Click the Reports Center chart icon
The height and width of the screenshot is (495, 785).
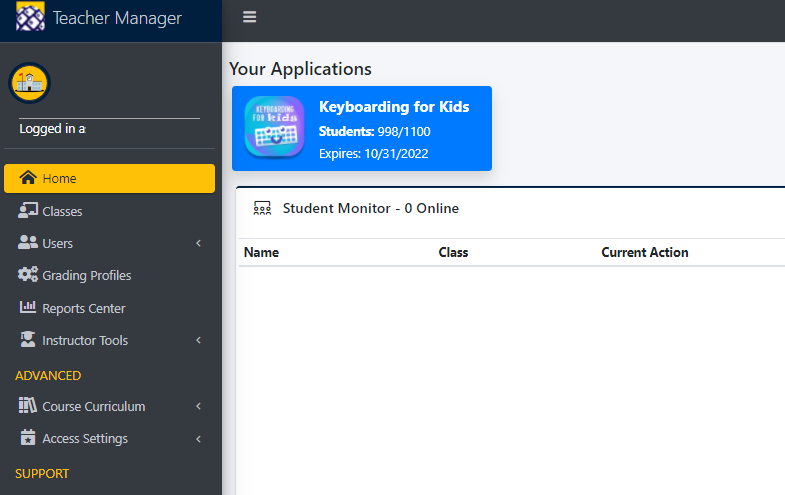tap(28, 307)
